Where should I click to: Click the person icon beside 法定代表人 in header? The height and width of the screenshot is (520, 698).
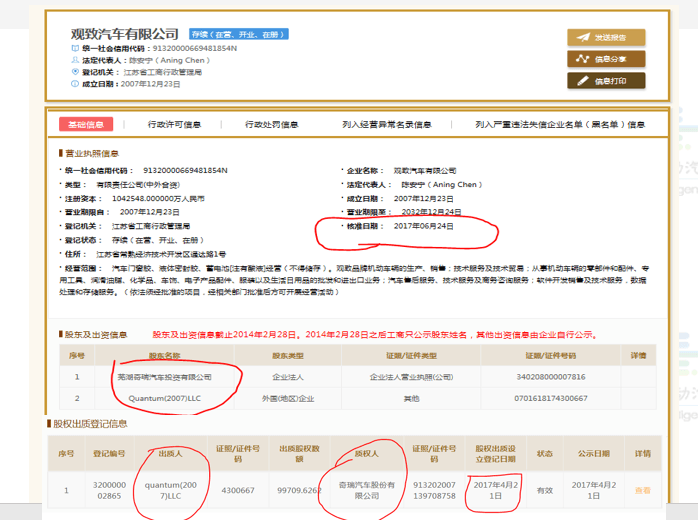coord(75,60)
